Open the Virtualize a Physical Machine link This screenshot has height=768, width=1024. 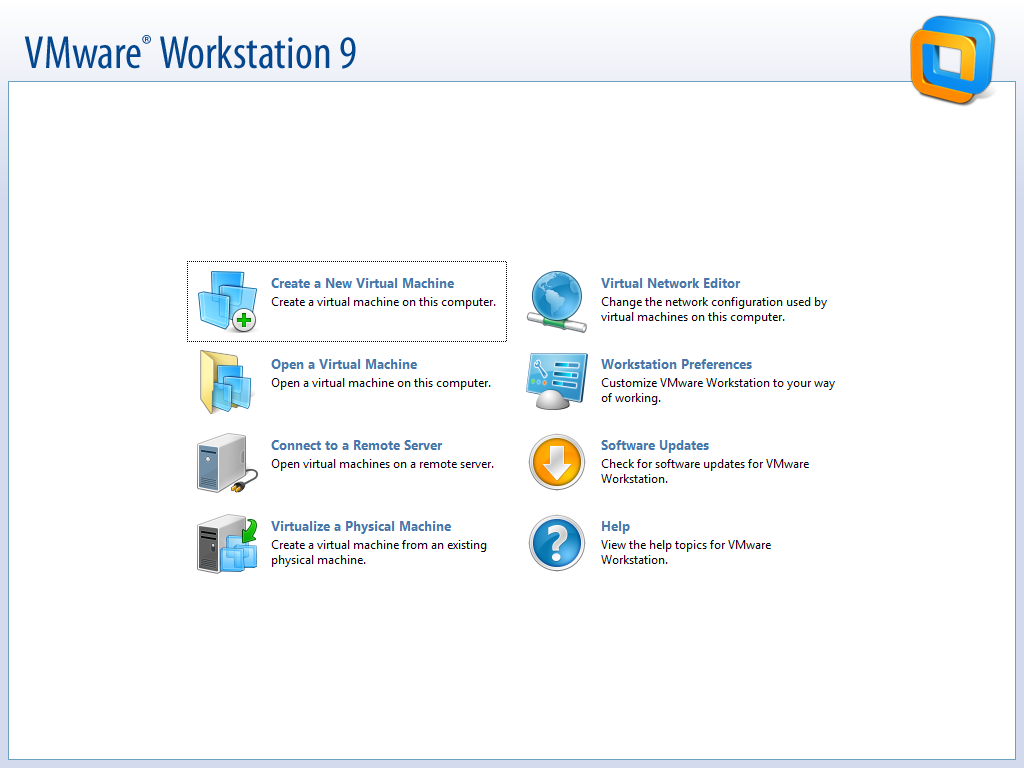[x=361, y=526]
